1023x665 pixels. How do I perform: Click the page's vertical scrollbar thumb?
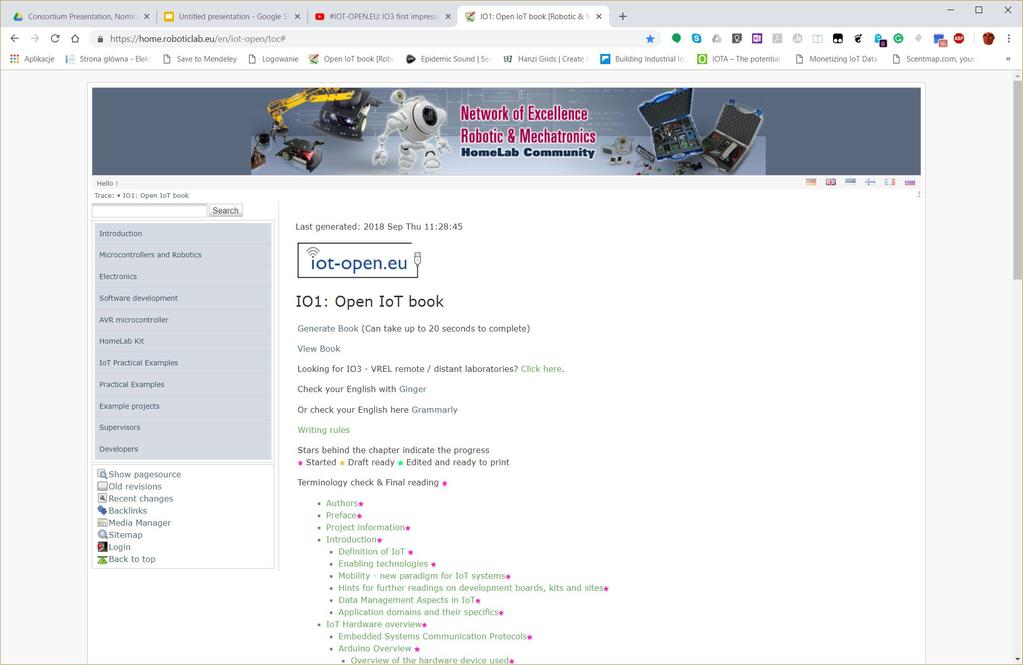[1017, 179]
